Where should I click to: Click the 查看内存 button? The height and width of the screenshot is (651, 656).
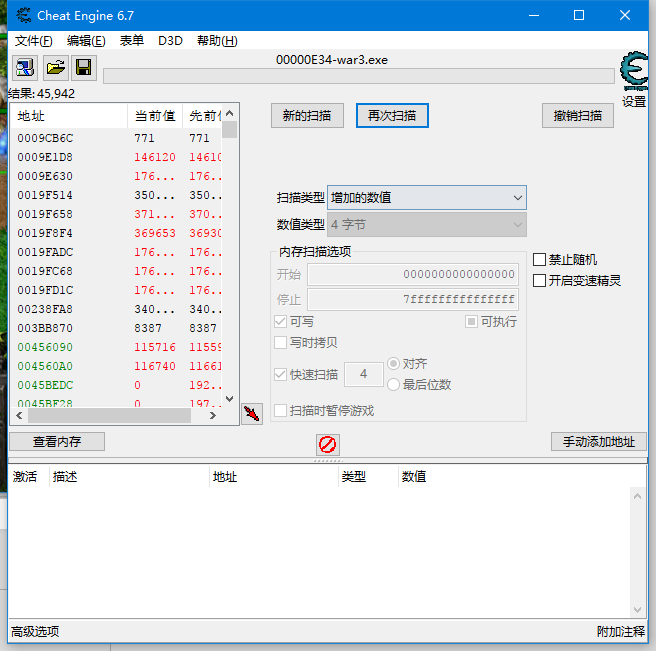click(x=57, y=441)
